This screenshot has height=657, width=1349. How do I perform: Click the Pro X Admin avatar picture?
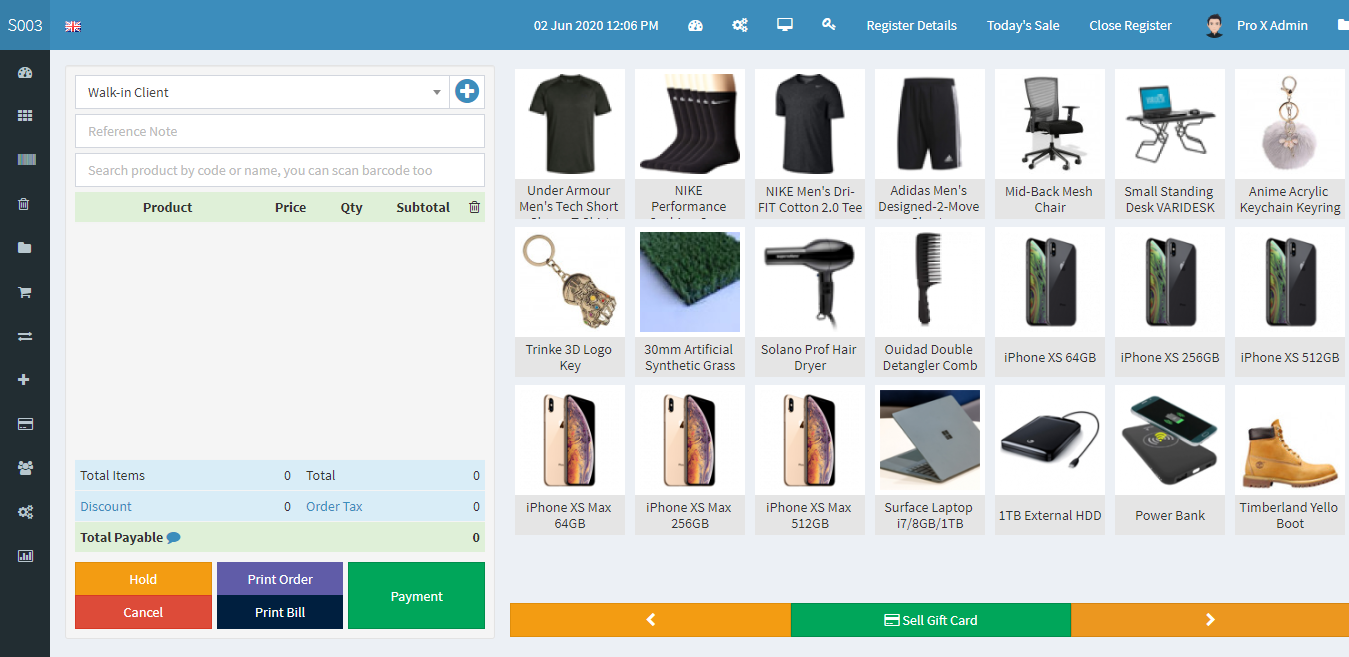tap(1214, 25)
